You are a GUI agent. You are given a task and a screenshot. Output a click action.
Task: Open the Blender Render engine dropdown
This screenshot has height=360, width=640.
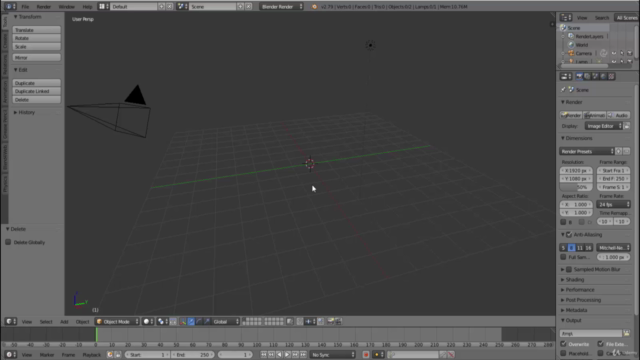(281, 7)
